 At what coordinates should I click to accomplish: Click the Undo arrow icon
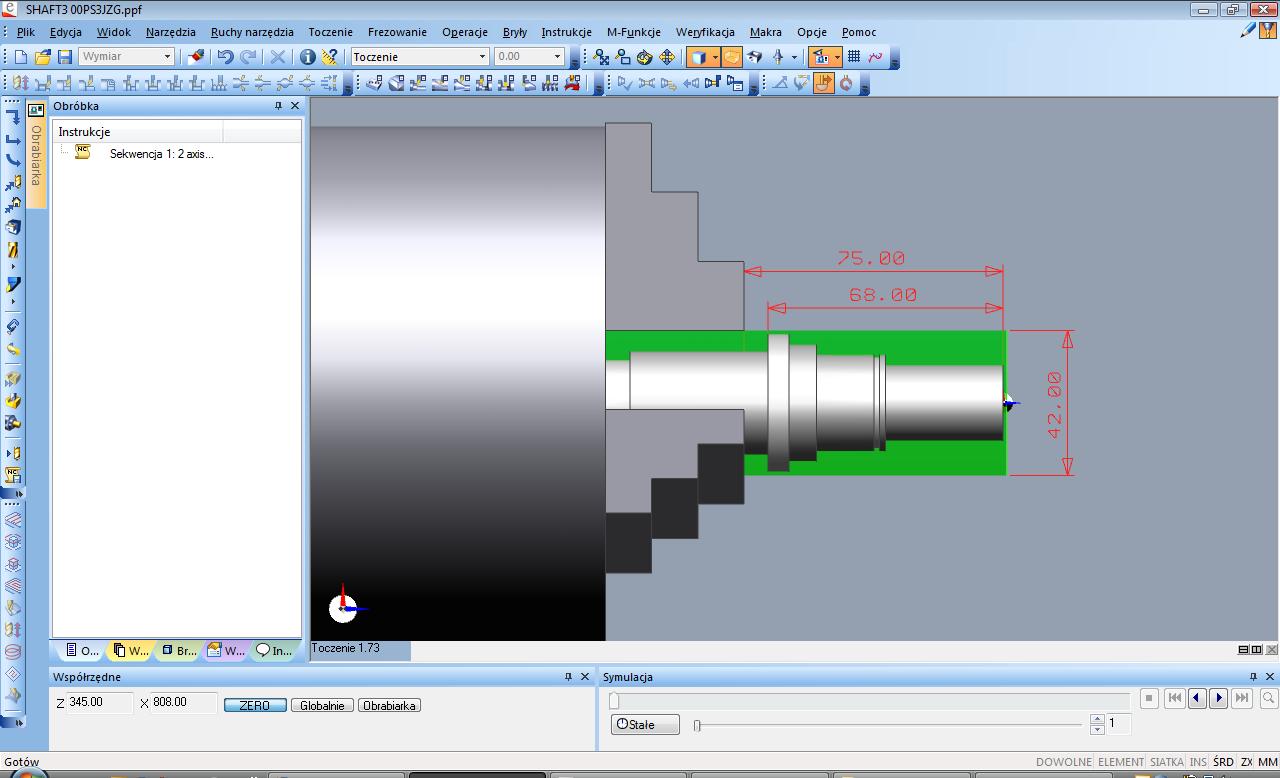(225, 57)
